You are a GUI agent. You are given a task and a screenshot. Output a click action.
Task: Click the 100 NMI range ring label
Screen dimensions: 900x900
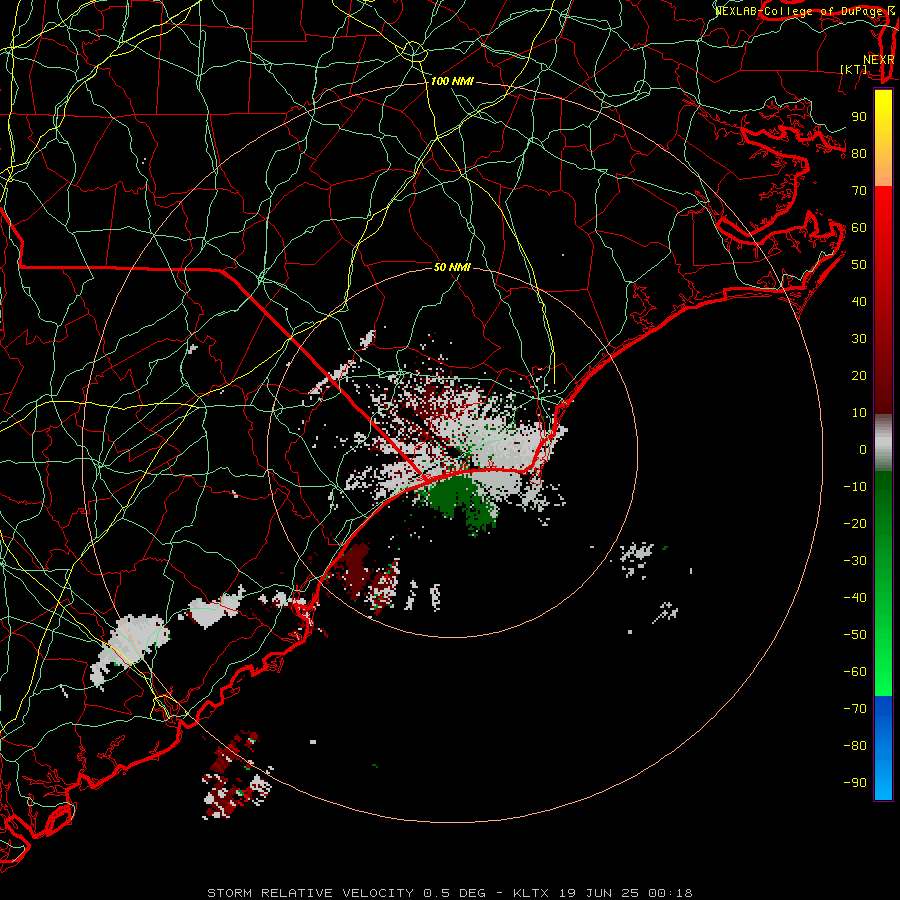click(452, 82)
